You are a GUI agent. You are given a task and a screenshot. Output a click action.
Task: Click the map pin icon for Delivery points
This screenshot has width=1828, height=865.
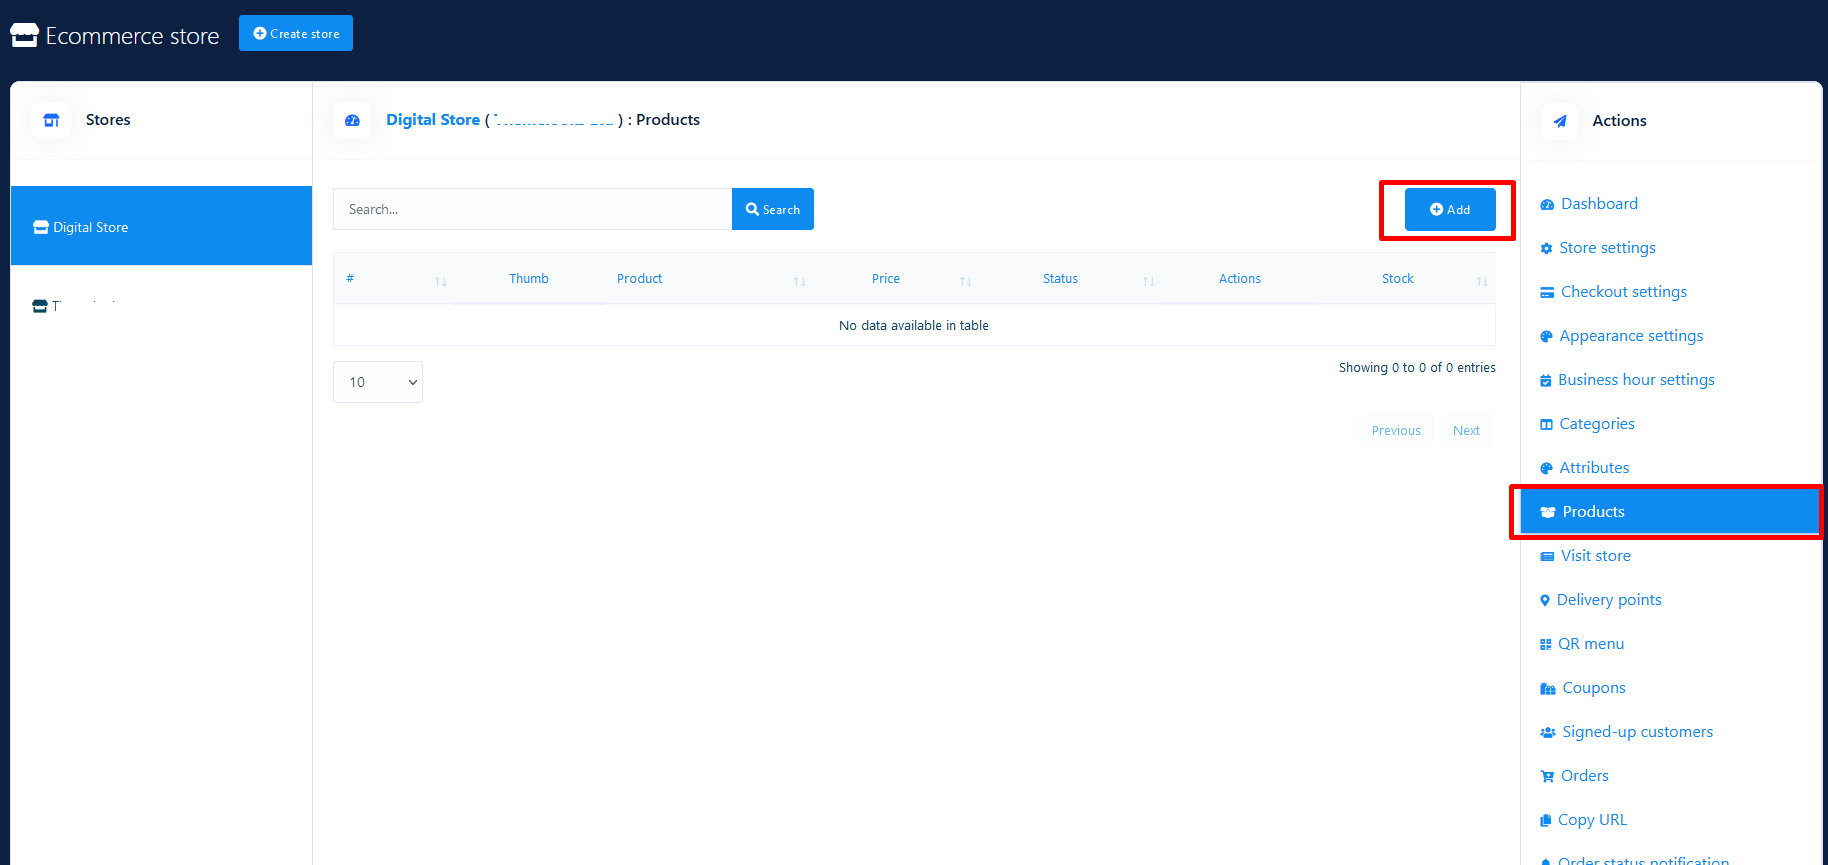[1545, 601]
